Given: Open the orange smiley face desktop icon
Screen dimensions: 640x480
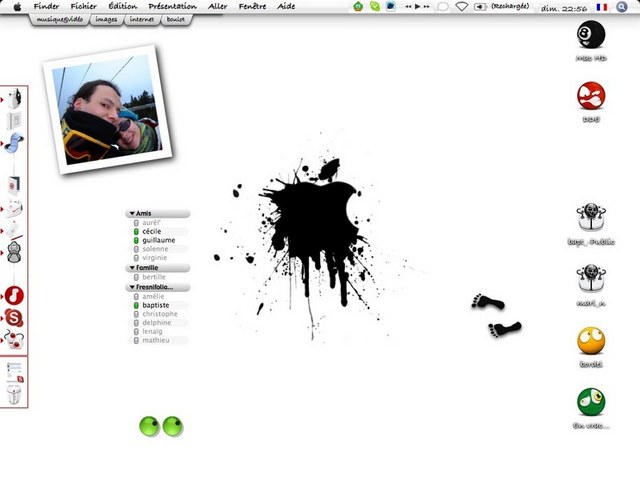Looking at the screenshot, I should (591, 341).
